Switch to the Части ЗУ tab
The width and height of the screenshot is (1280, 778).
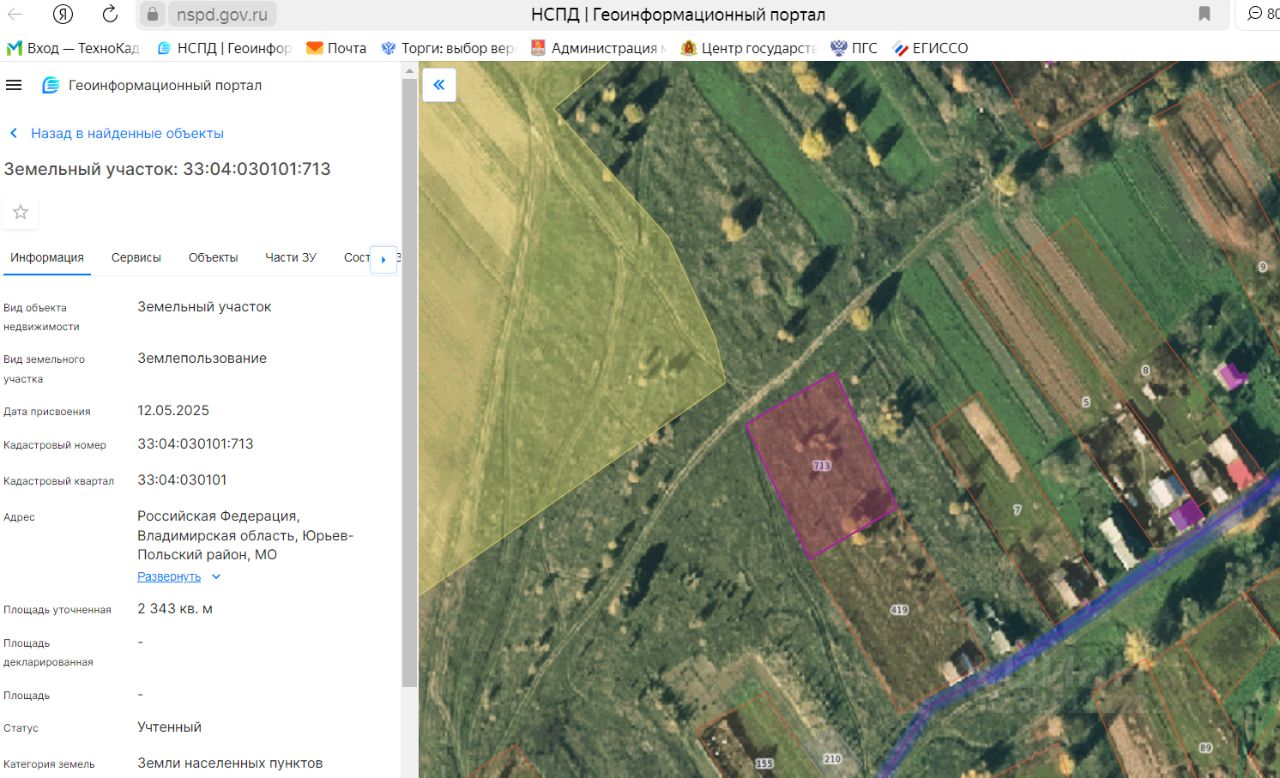291,257
